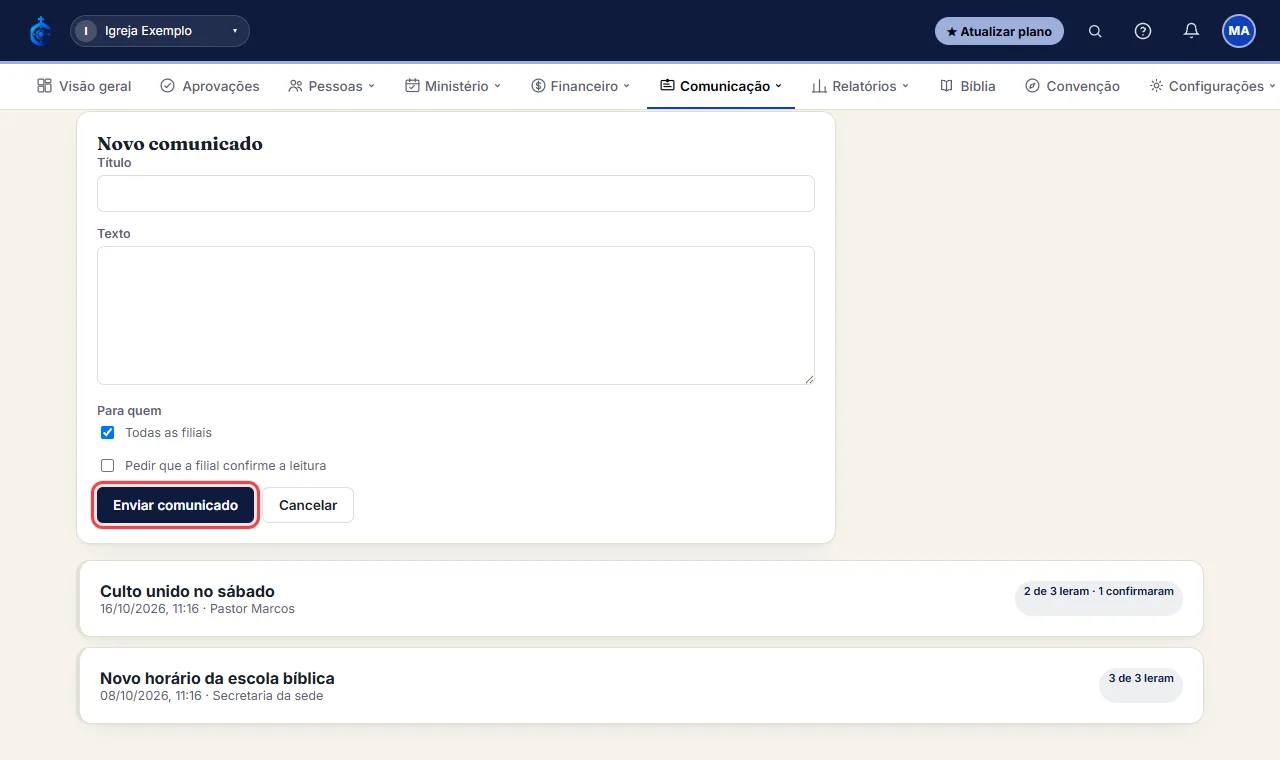Expand the Ministério menu
Viewport: 1280px width, 760px height.
[453, 86]
